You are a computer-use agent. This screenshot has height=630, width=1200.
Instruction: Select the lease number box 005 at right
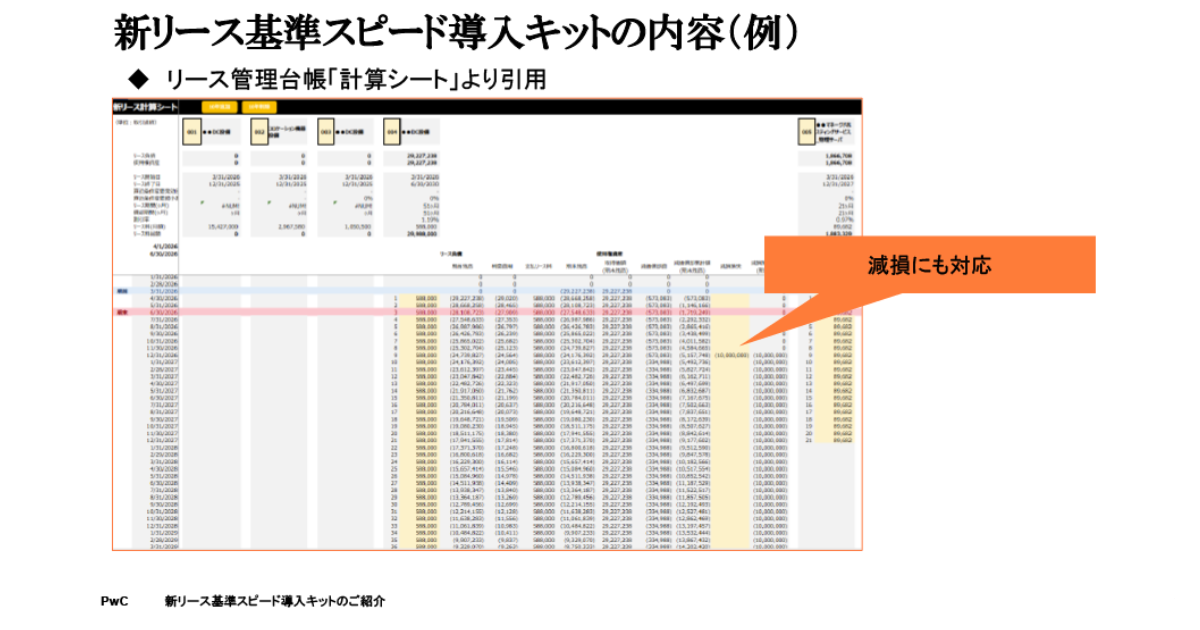coord(806,131)
